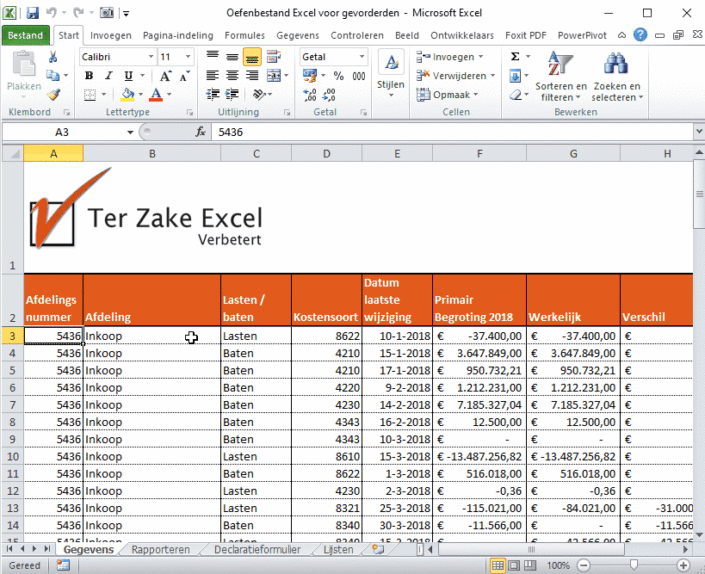The width and height of the screenshot is (705, 574).
Task: Click the Cut scissors icon
Action: click(53, 57)
